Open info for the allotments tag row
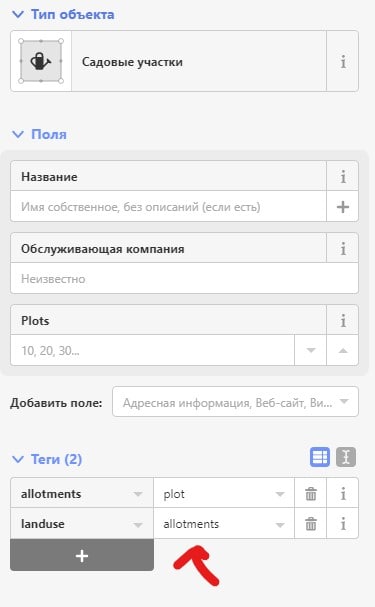Viewport: 375px width, 607px height. click(343, 494)
